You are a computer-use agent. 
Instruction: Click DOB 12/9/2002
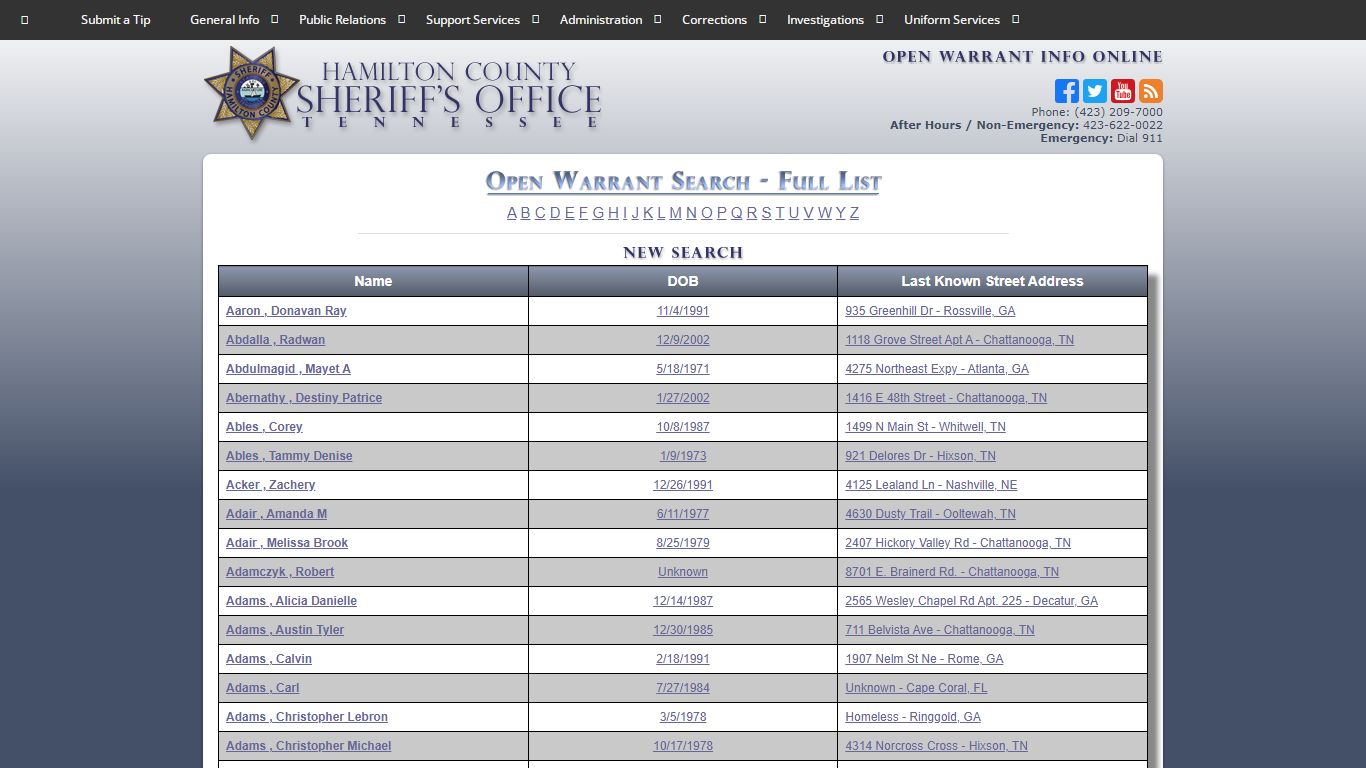[x=683, y=340]
